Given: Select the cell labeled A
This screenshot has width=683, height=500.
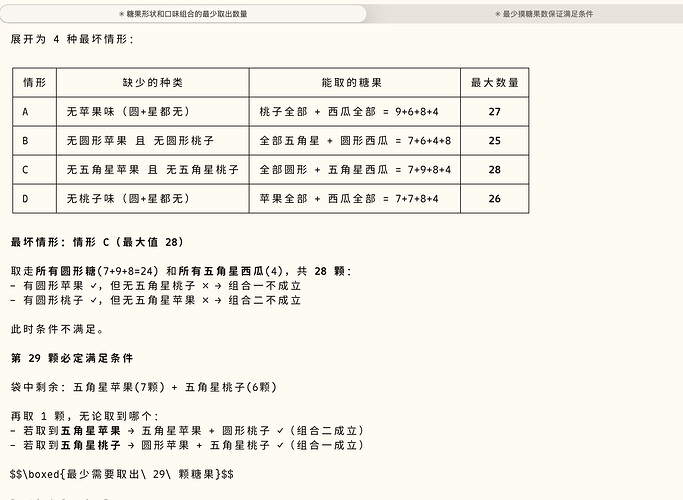Looking at the screenshot, I should click(34, 112).
